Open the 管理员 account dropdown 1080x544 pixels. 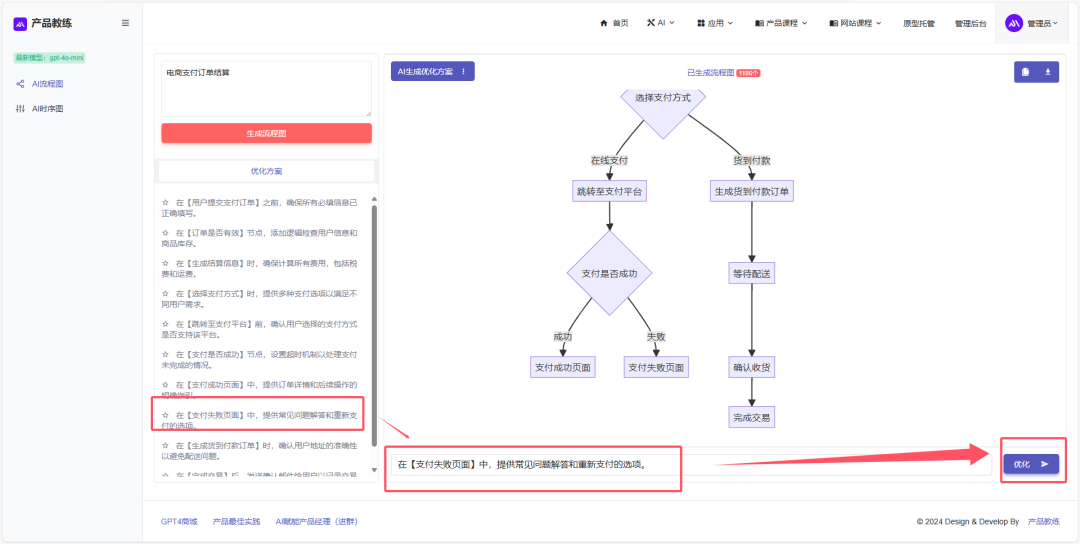point(1031,23)
